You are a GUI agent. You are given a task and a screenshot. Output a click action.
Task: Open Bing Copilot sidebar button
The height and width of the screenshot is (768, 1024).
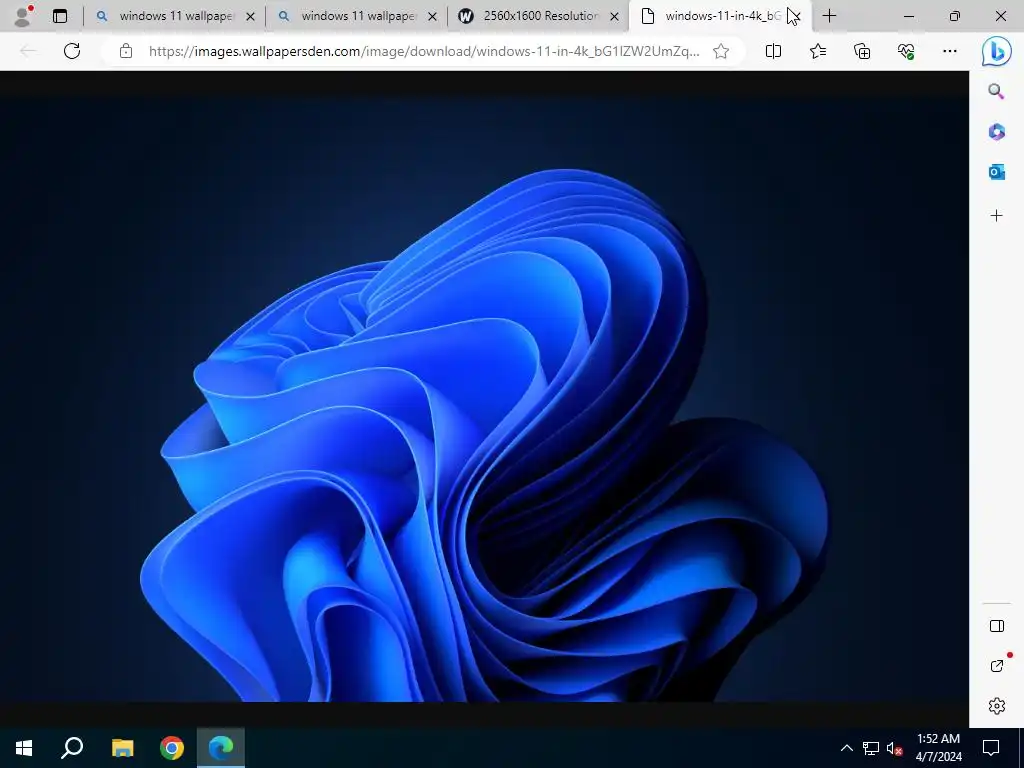[x=997, y=52]
